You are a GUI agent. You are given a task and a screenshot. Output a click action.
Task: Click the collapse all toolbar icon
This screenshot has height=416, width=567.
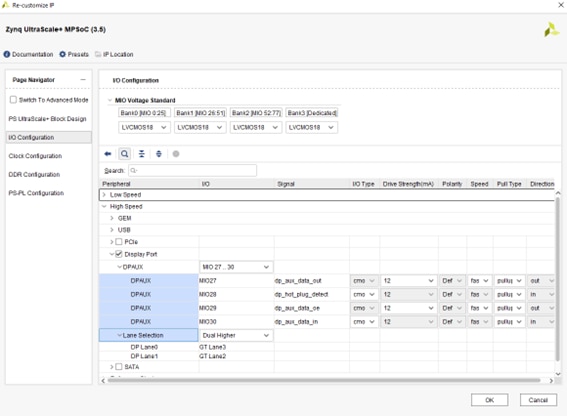(142, 154)
